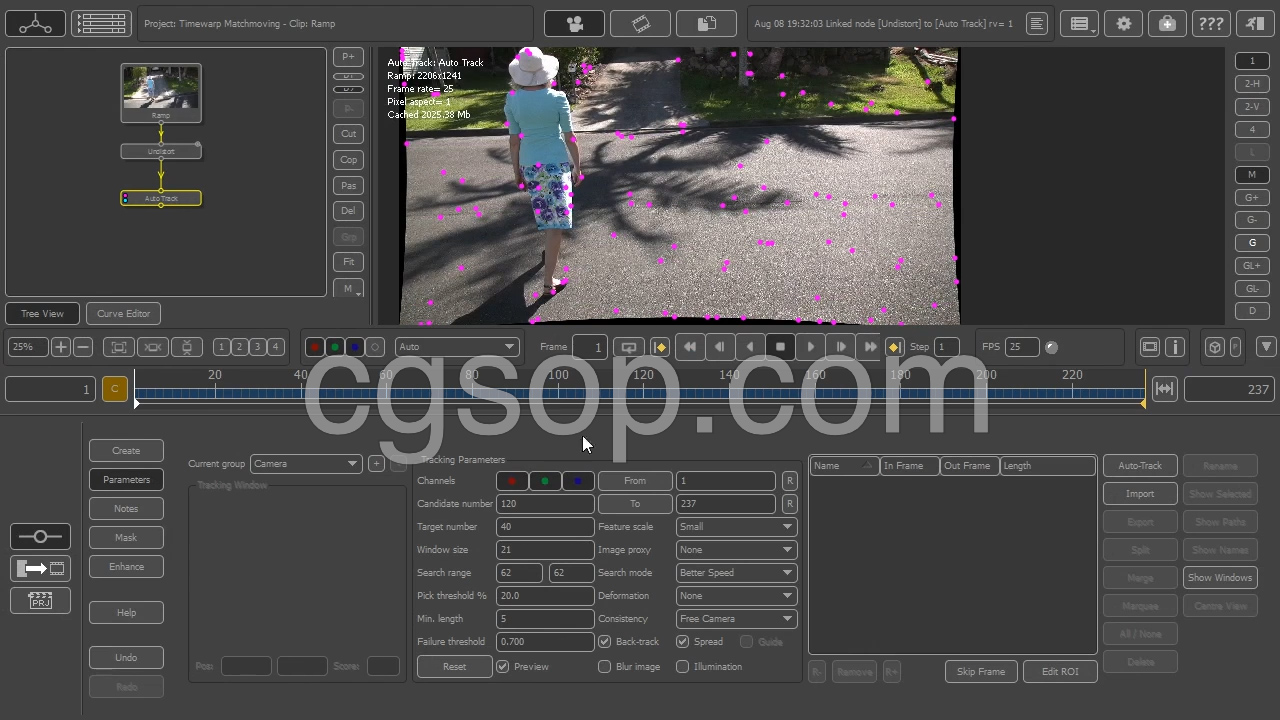Play the clip backward
This screenshot has width=1280, height=720.
tap(750, 347)
